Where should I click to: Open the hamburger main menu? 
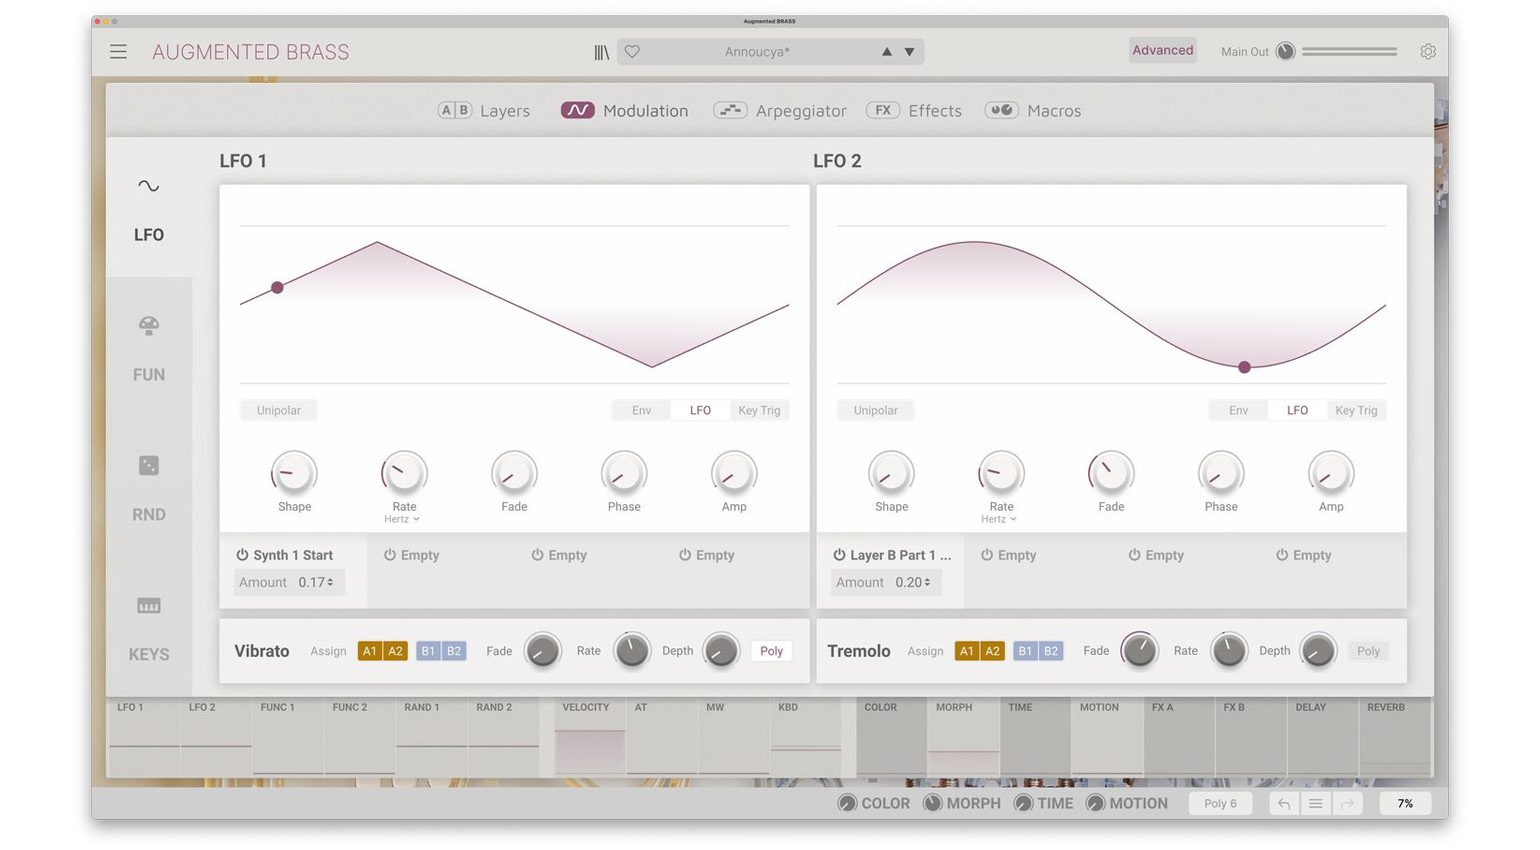coord(118,52)
